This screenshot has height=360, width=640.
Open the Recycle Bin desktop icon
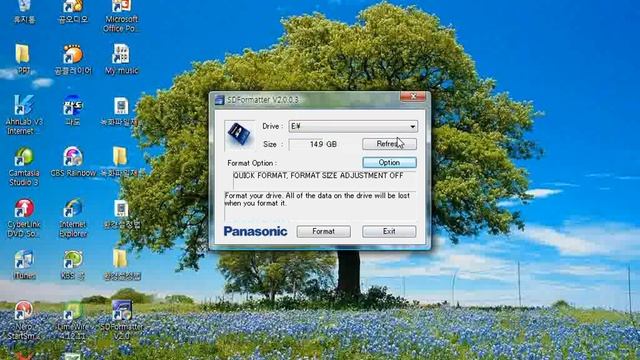click(24, 11)
